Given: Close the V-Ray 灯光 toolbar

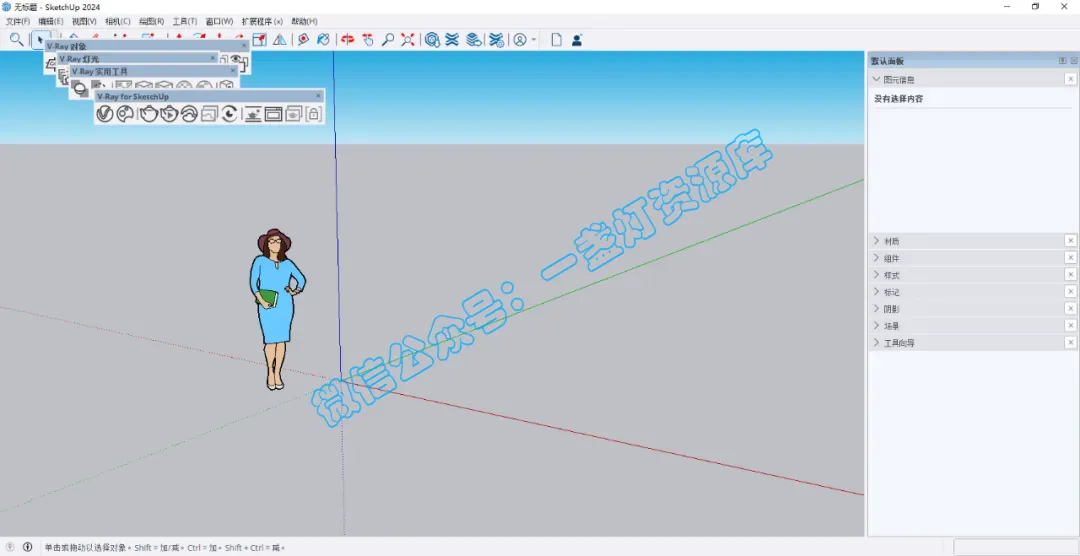Looking at the screenshot, I should (213, 58).
